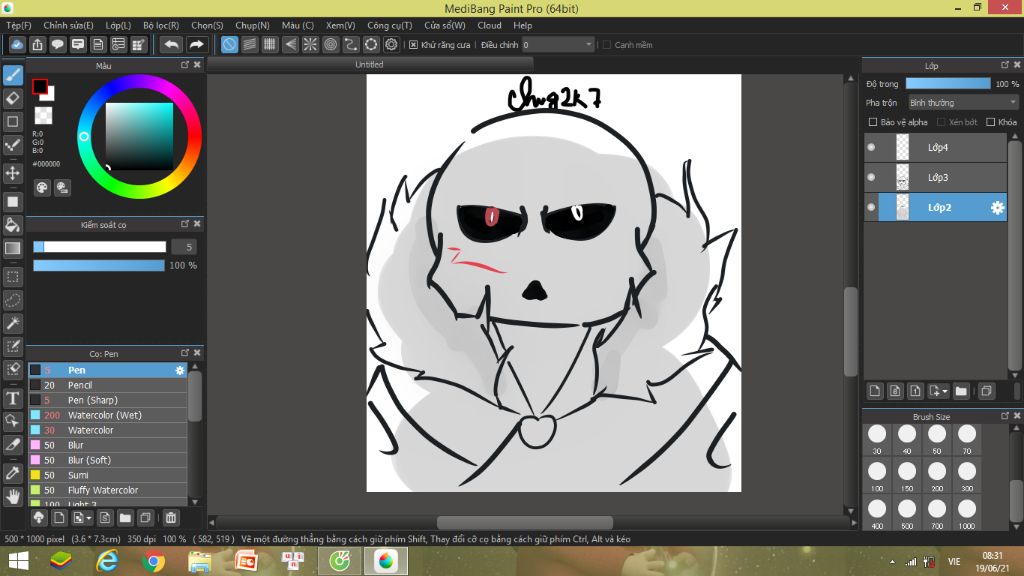Screen dimensions: 1024x576
Task: Undock the Cọ: Pen brush panel
Action: (185, 353)
